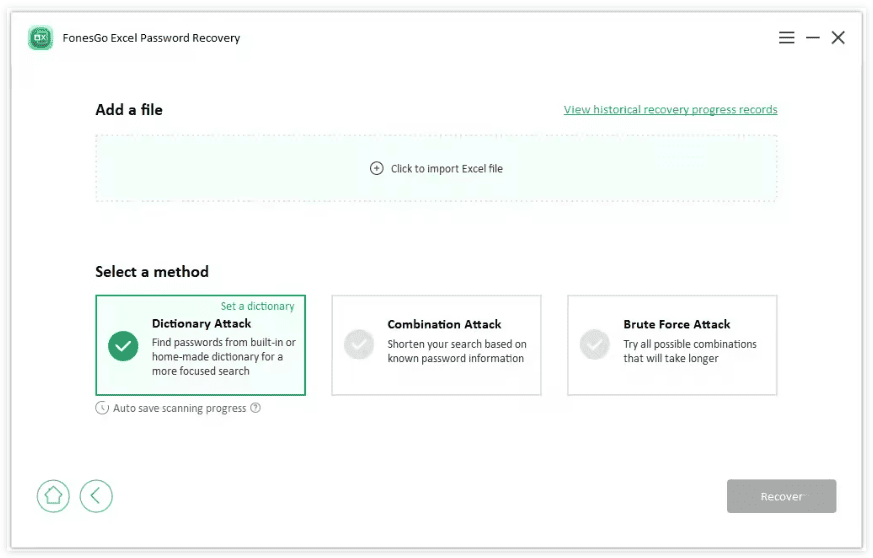873x558 pixels.
Task: Click the Brute Force Attack title
Action: point(676,324)
